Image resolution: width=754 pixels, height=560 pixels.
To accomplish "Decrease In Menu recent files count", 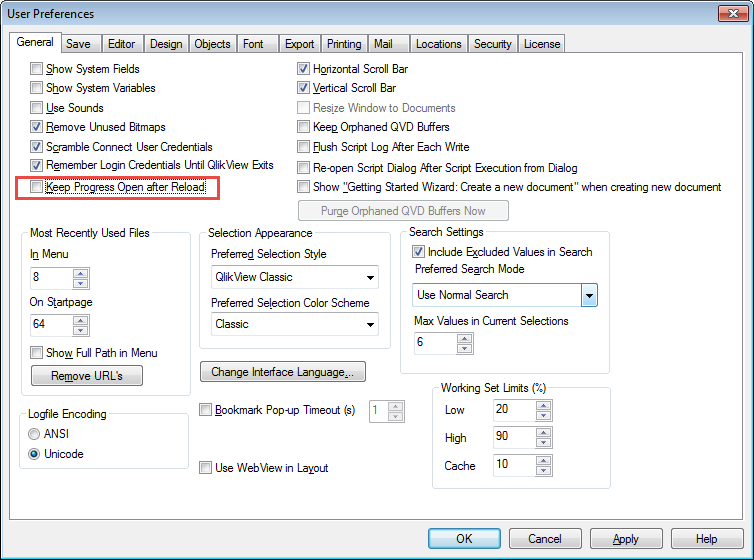I will (80, 283).
